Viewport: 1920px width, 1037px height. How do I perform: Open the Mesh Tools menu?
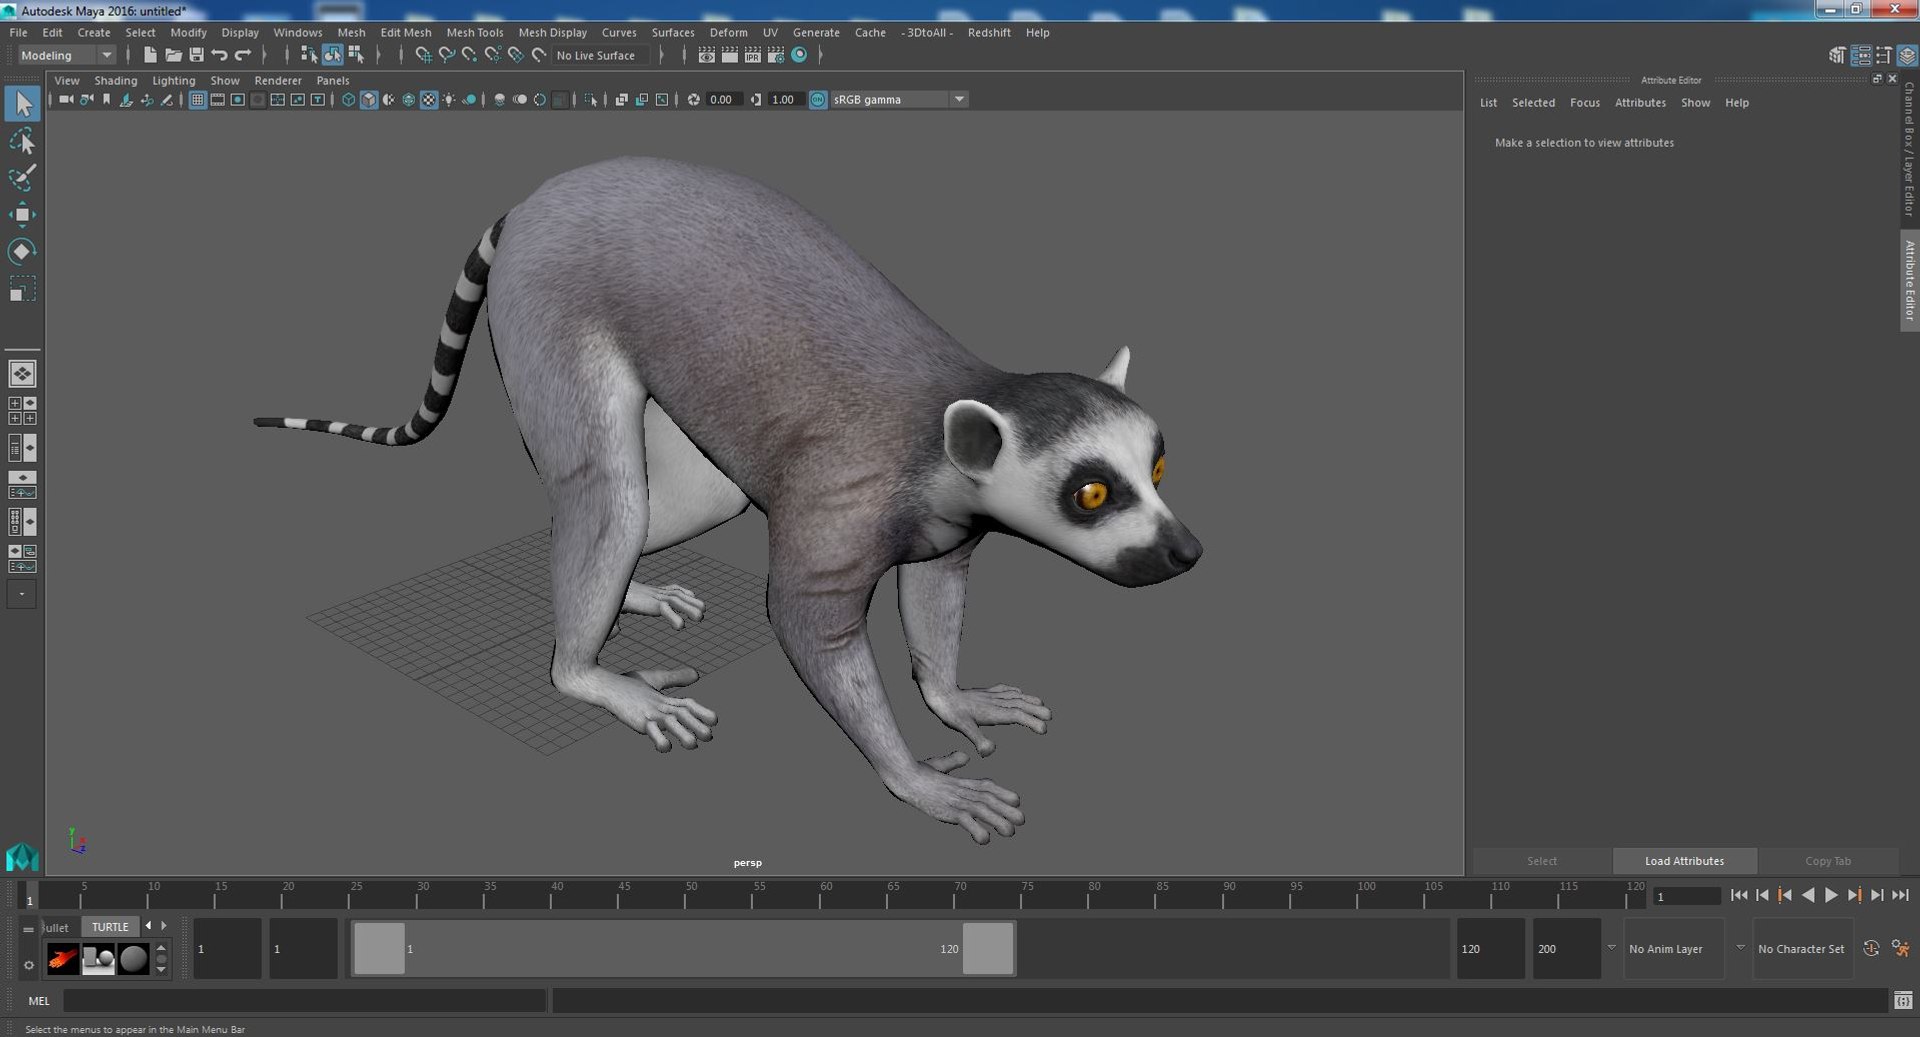click(x=475, y=33)
